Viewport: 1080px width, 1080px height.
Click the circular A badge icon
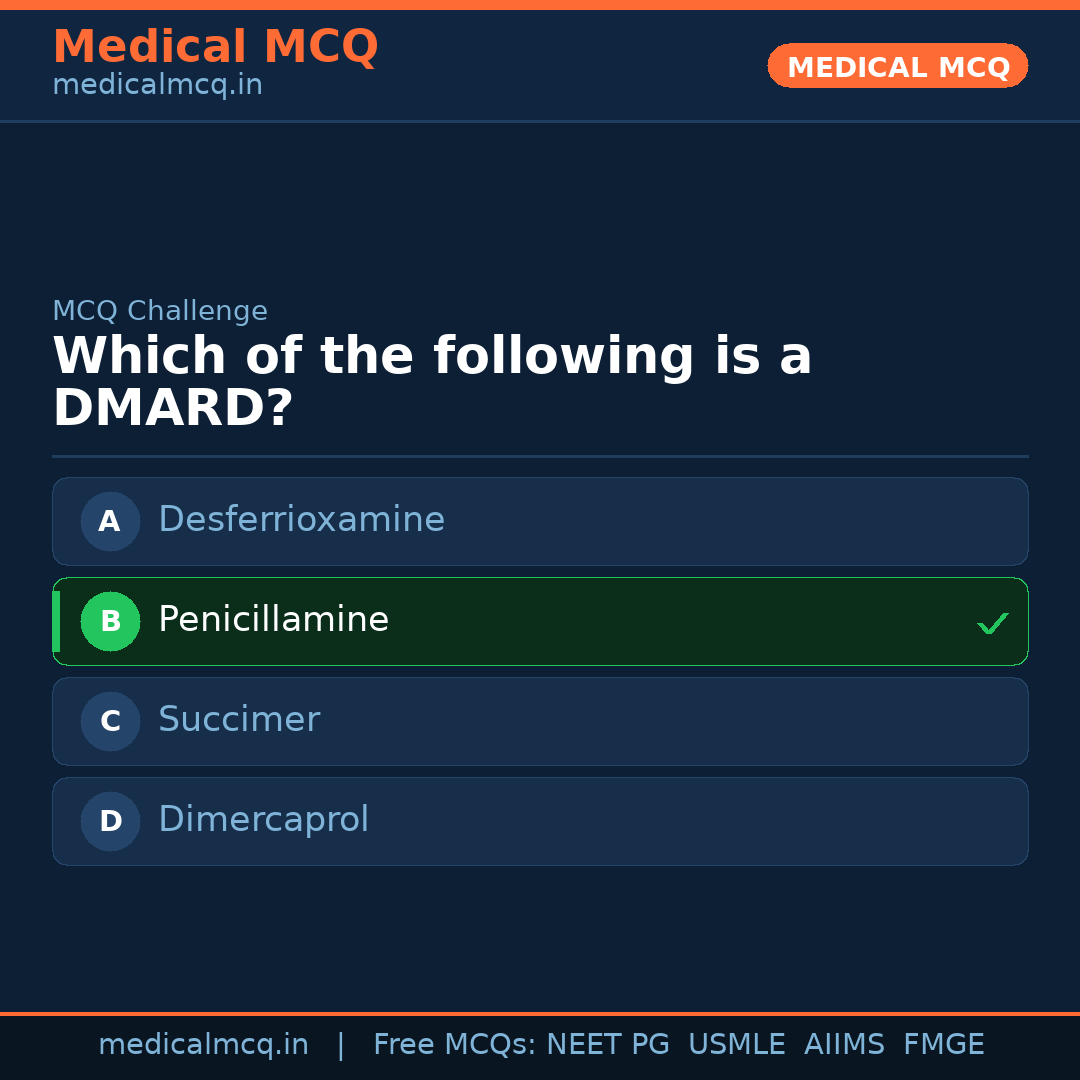[x=110, y=521]
